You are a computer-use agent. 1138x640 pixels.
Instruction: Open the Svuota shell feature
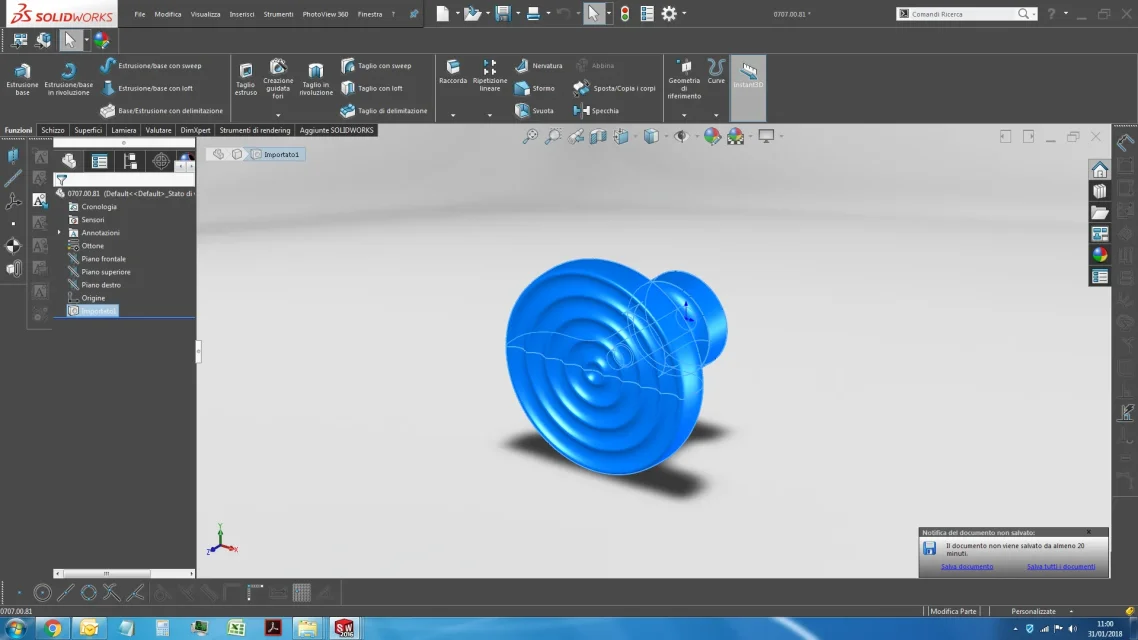pos(534,110)
